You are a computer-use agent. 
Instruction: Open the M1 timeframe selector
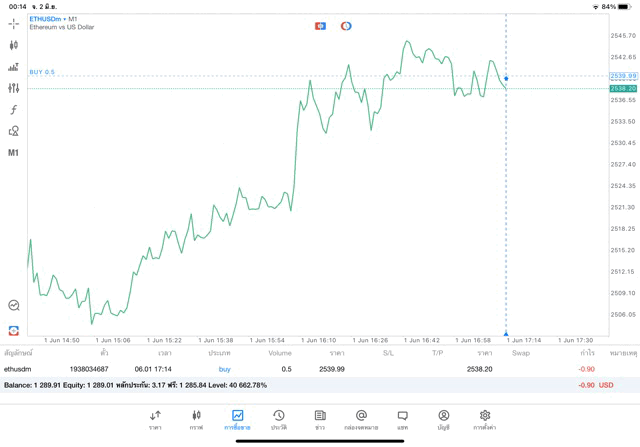14,153
